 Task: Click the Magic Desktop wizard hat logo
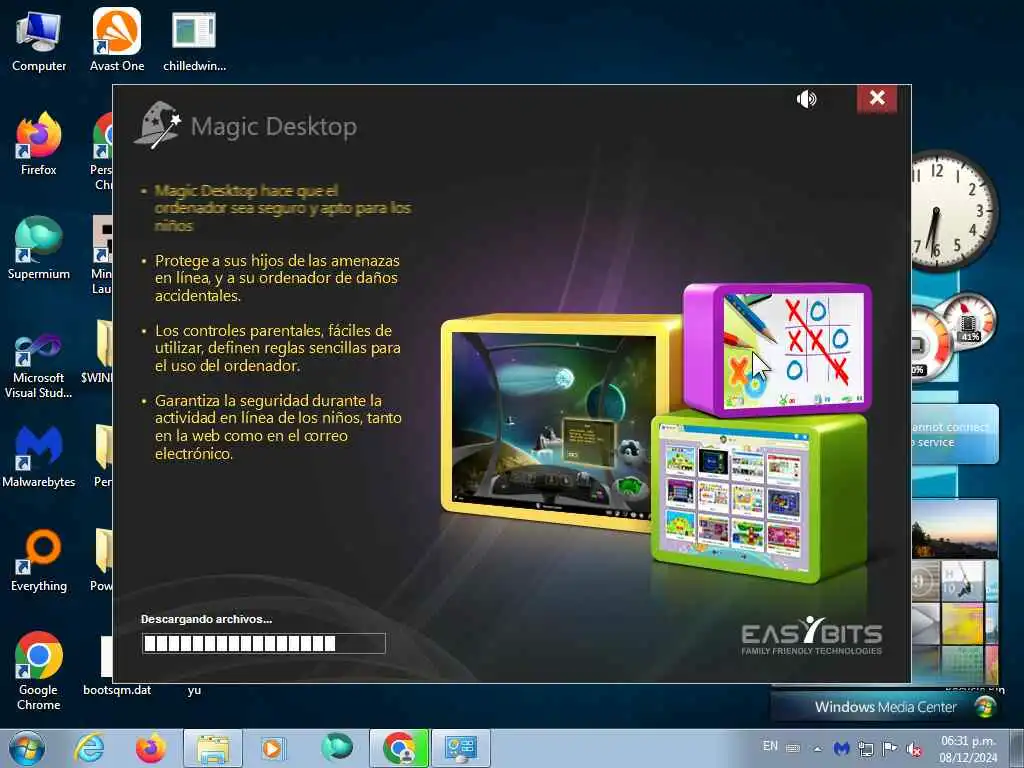pos(157,124)
